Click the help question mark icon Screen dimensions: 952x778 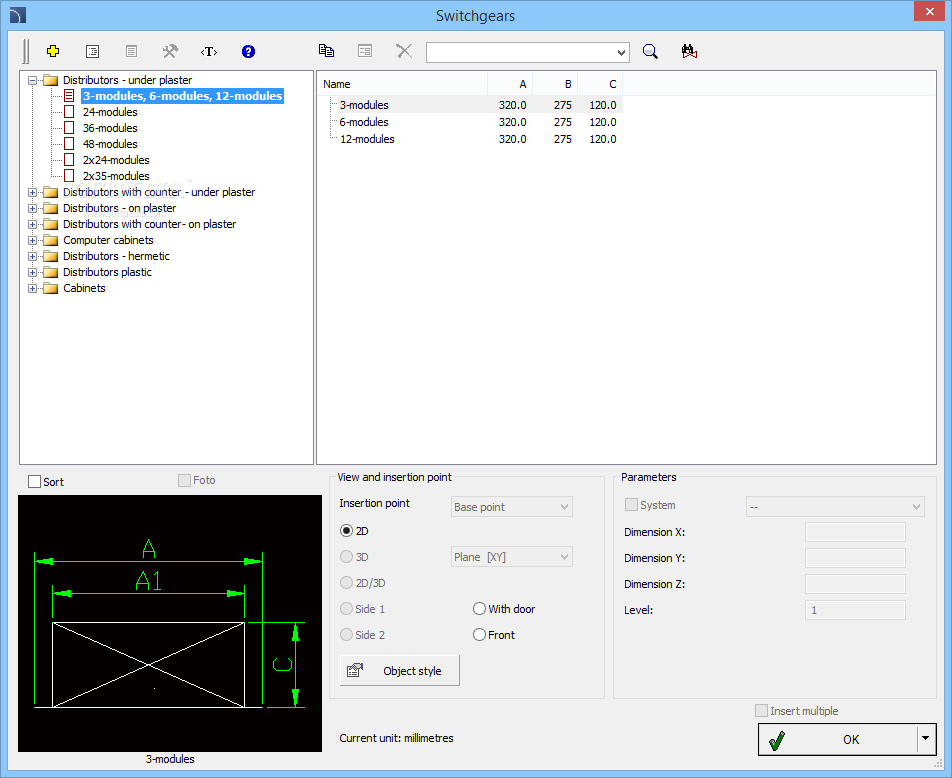coord(249,51)
